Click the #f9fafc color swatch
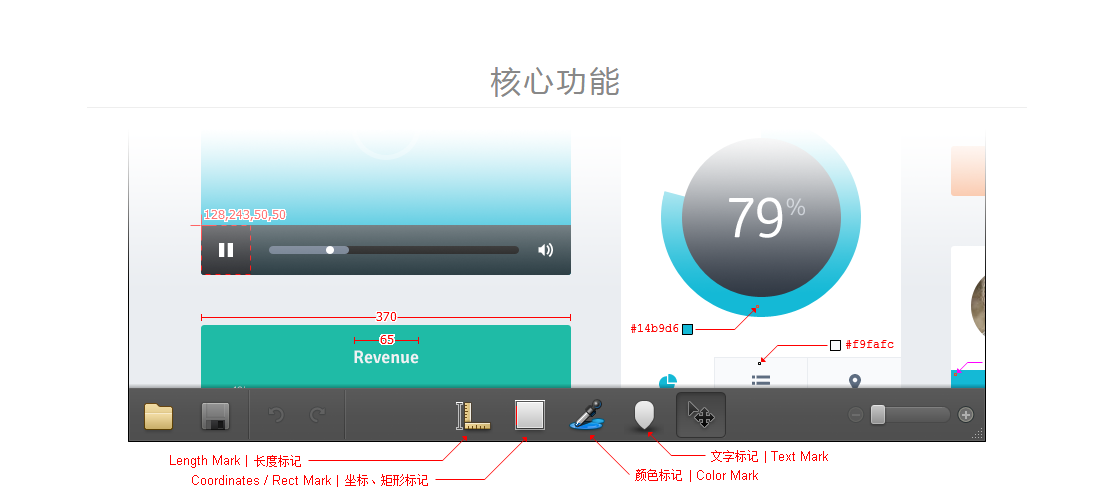This screenshot has height=497, width=1118. (x=836, y=345)
